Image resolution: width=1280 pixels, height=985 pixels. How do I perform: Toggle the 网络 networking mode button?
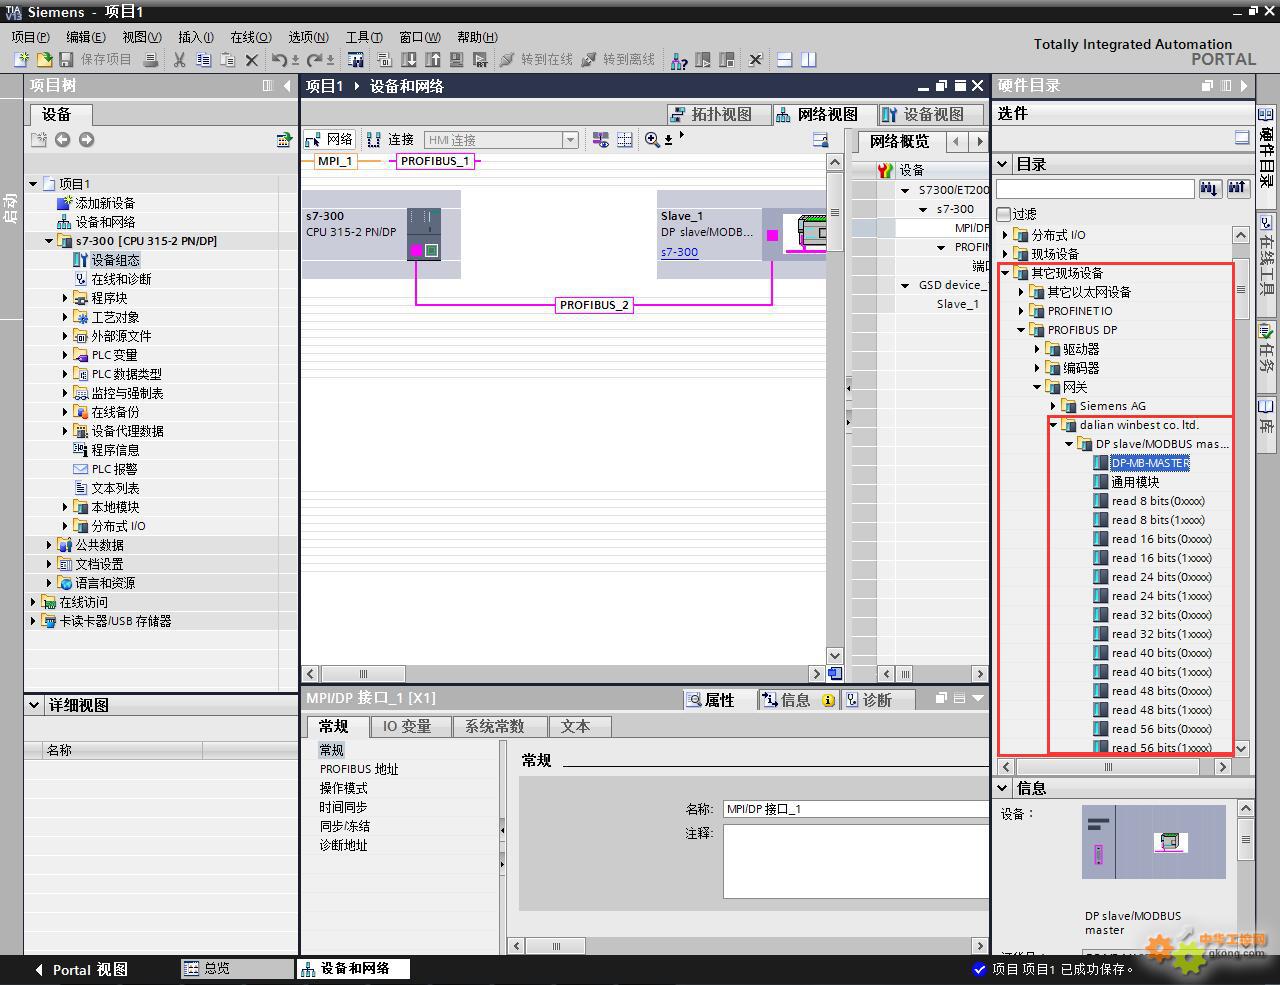330,140
